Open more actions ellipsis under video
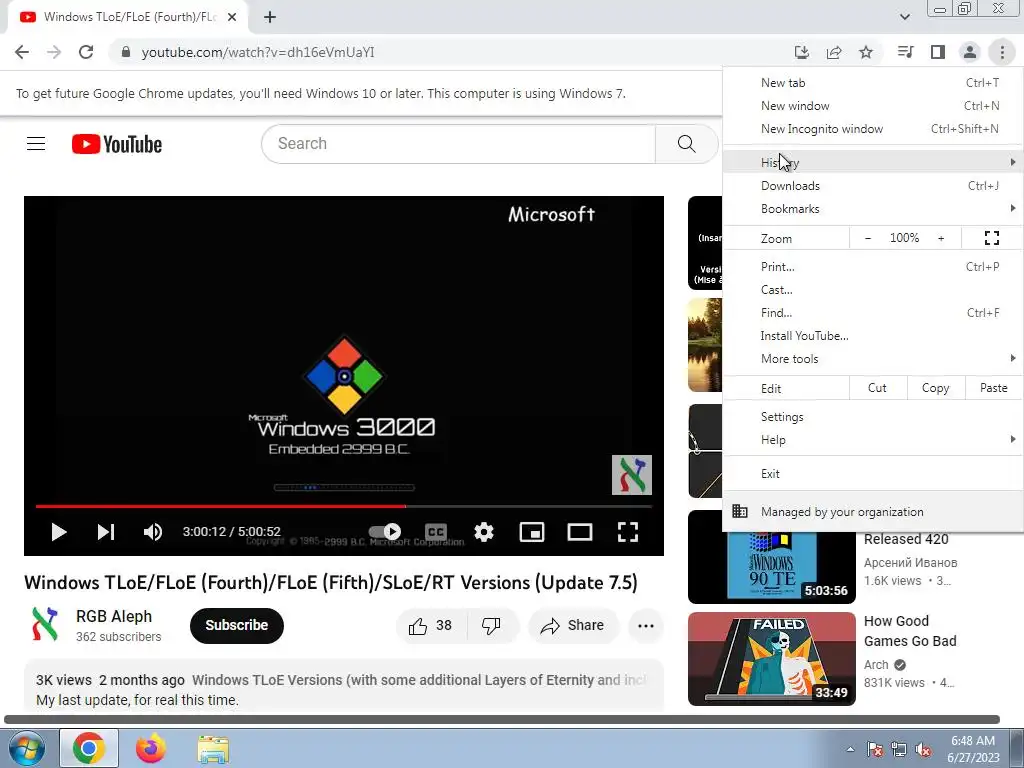 (x=646, y=626)
